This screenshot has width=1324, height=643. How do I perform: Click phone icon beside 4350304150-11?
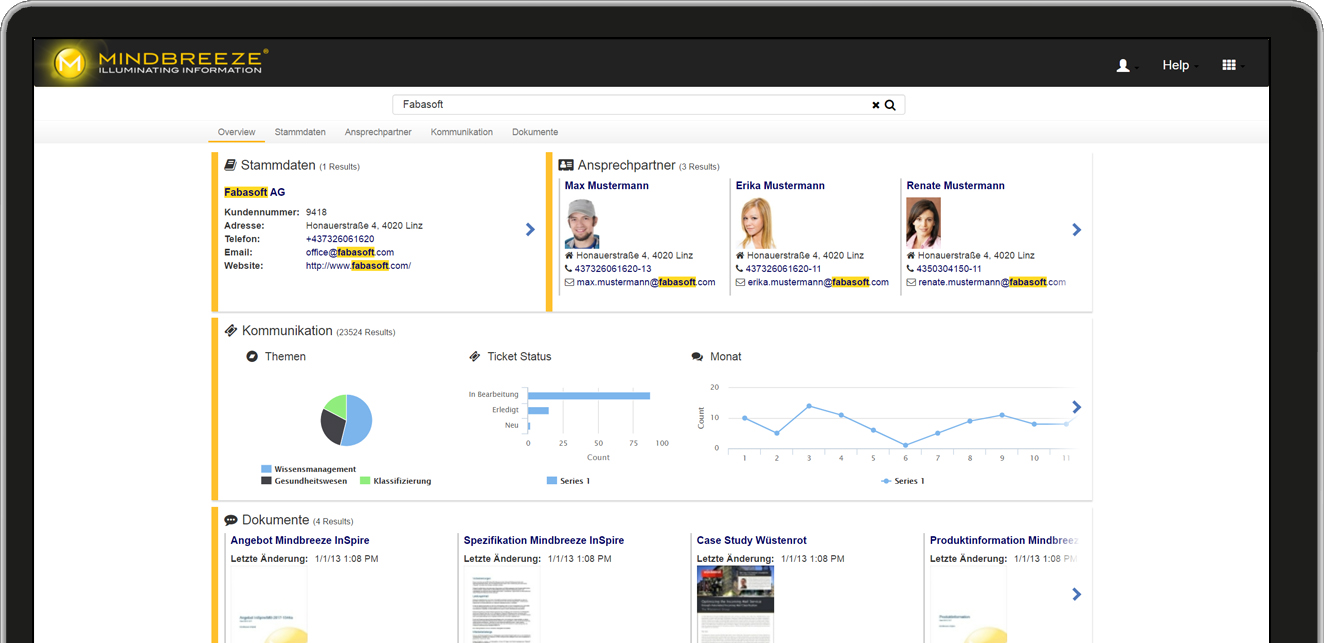tap(911, 269)
